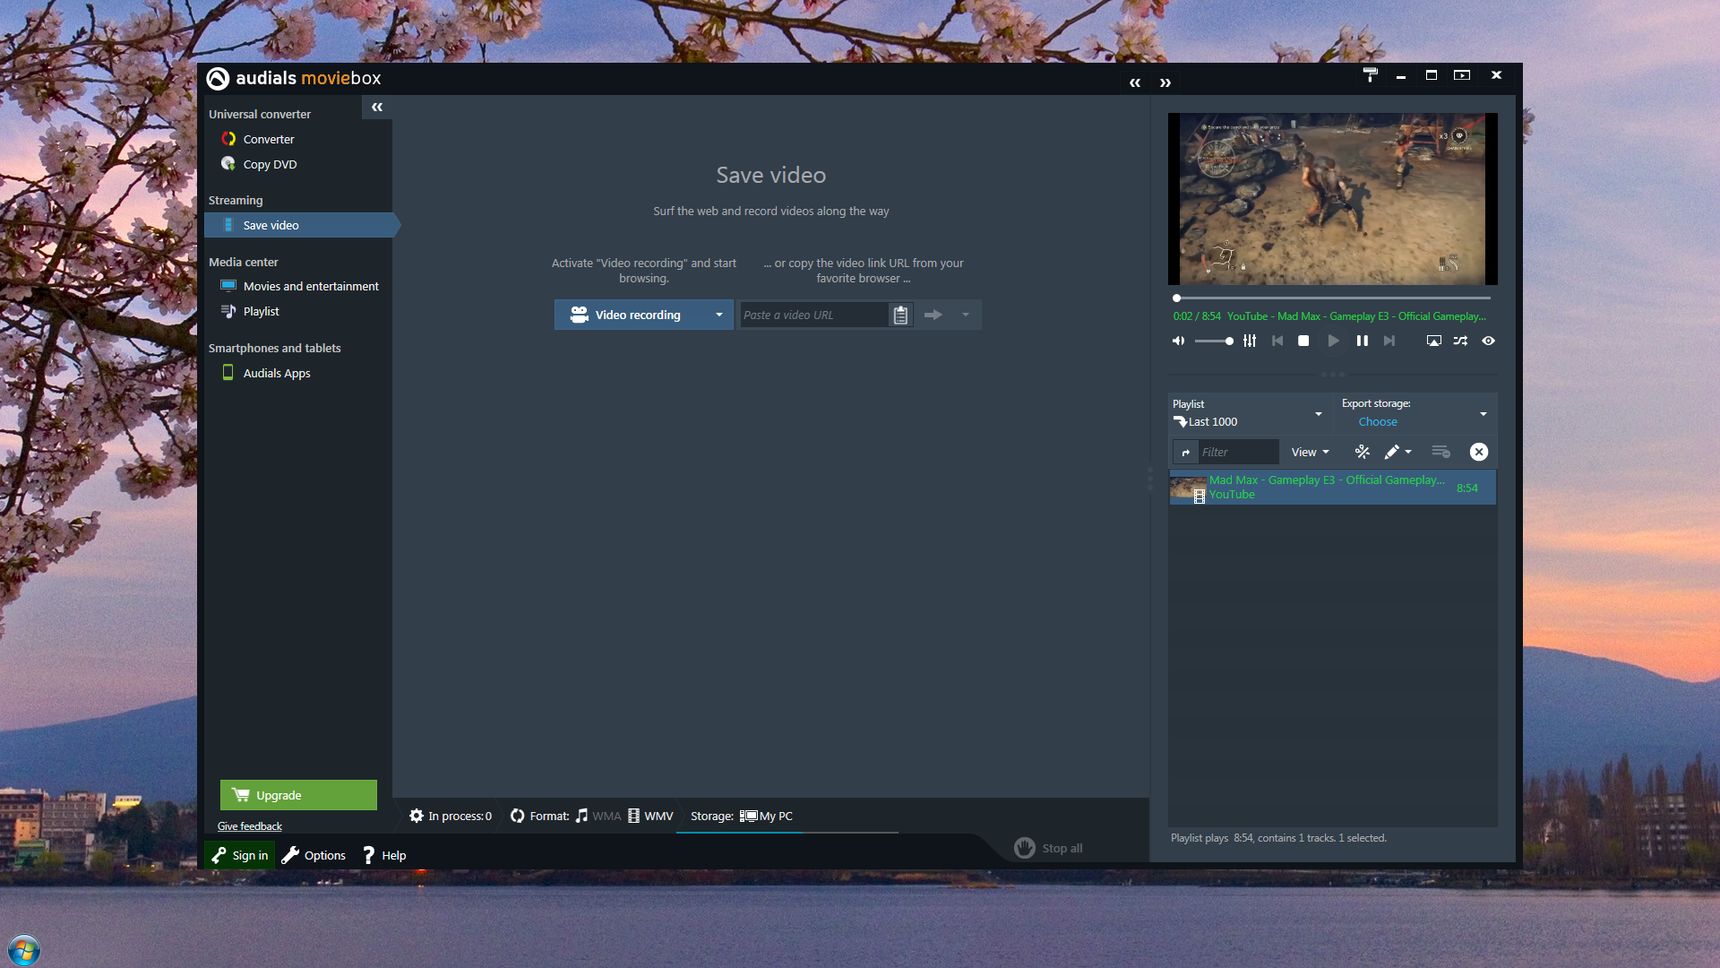
Task: Click the cast-to-screen icon in player
Action: pos(1434,341)
